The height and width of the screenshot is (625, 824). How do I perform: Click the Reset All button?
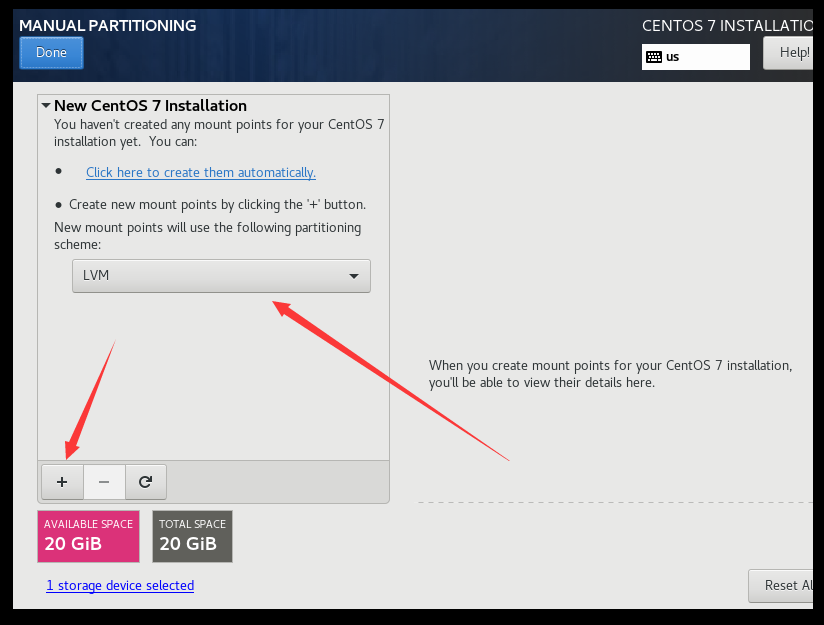781,586
